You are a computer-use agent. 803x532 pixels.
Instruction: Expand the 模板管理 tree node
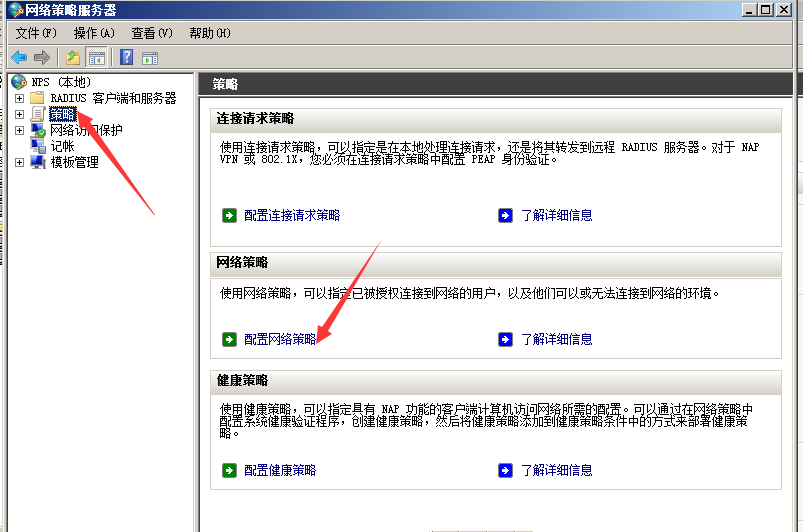click(19, 162)
